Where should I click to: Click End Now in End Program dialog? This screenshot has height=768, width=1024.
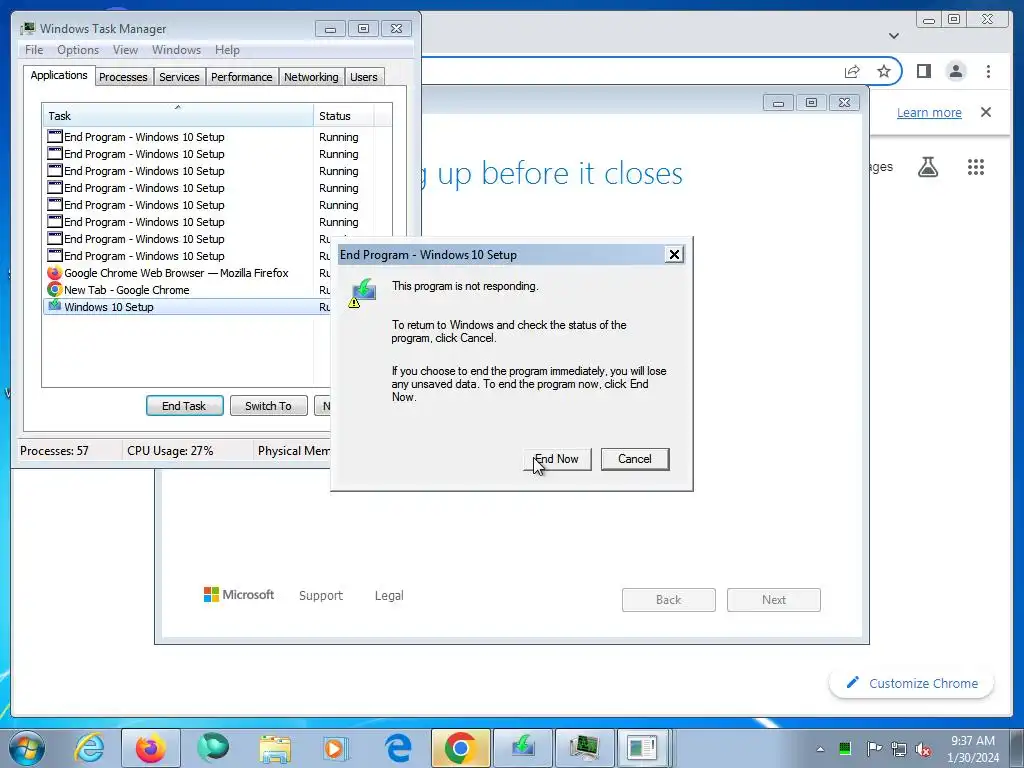click(557, 459)
